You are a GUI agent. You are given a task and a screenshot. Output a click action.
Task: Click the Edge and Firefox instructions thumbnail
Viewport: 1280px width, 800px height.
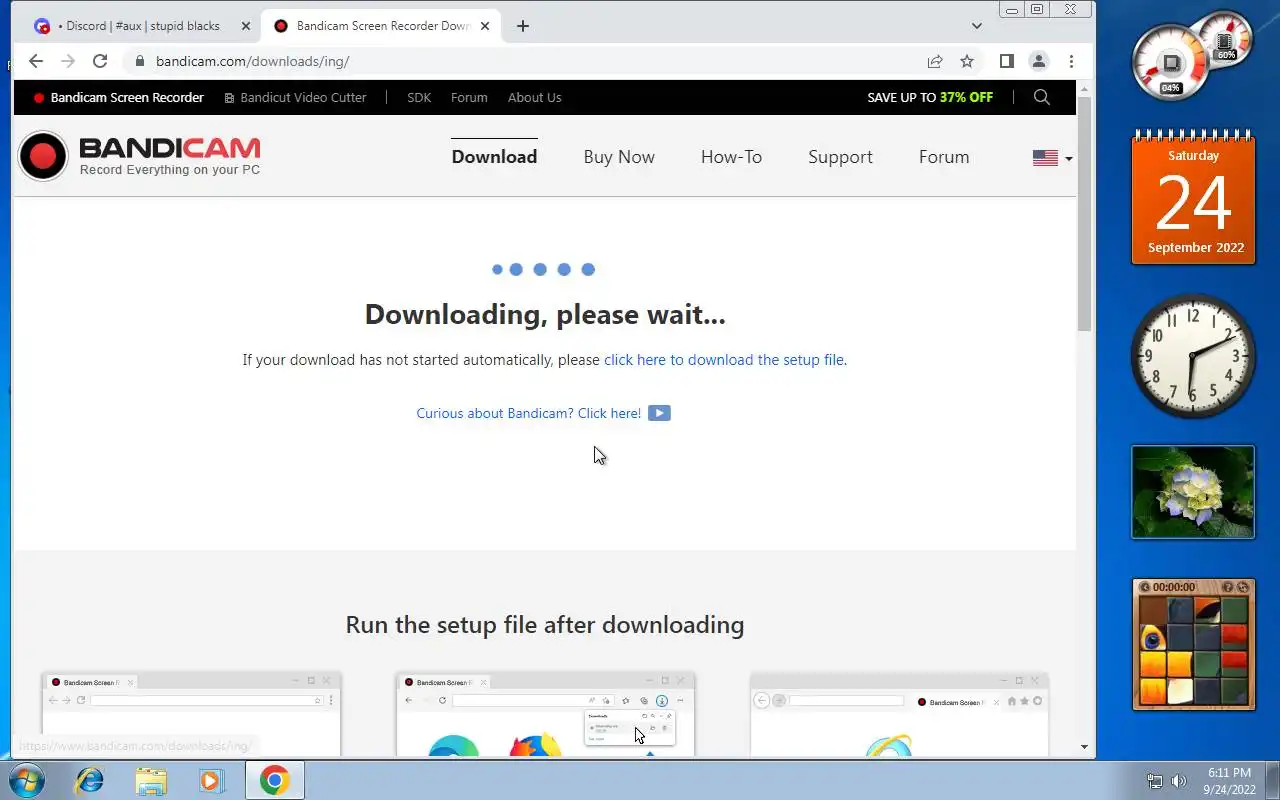point(545,714)
